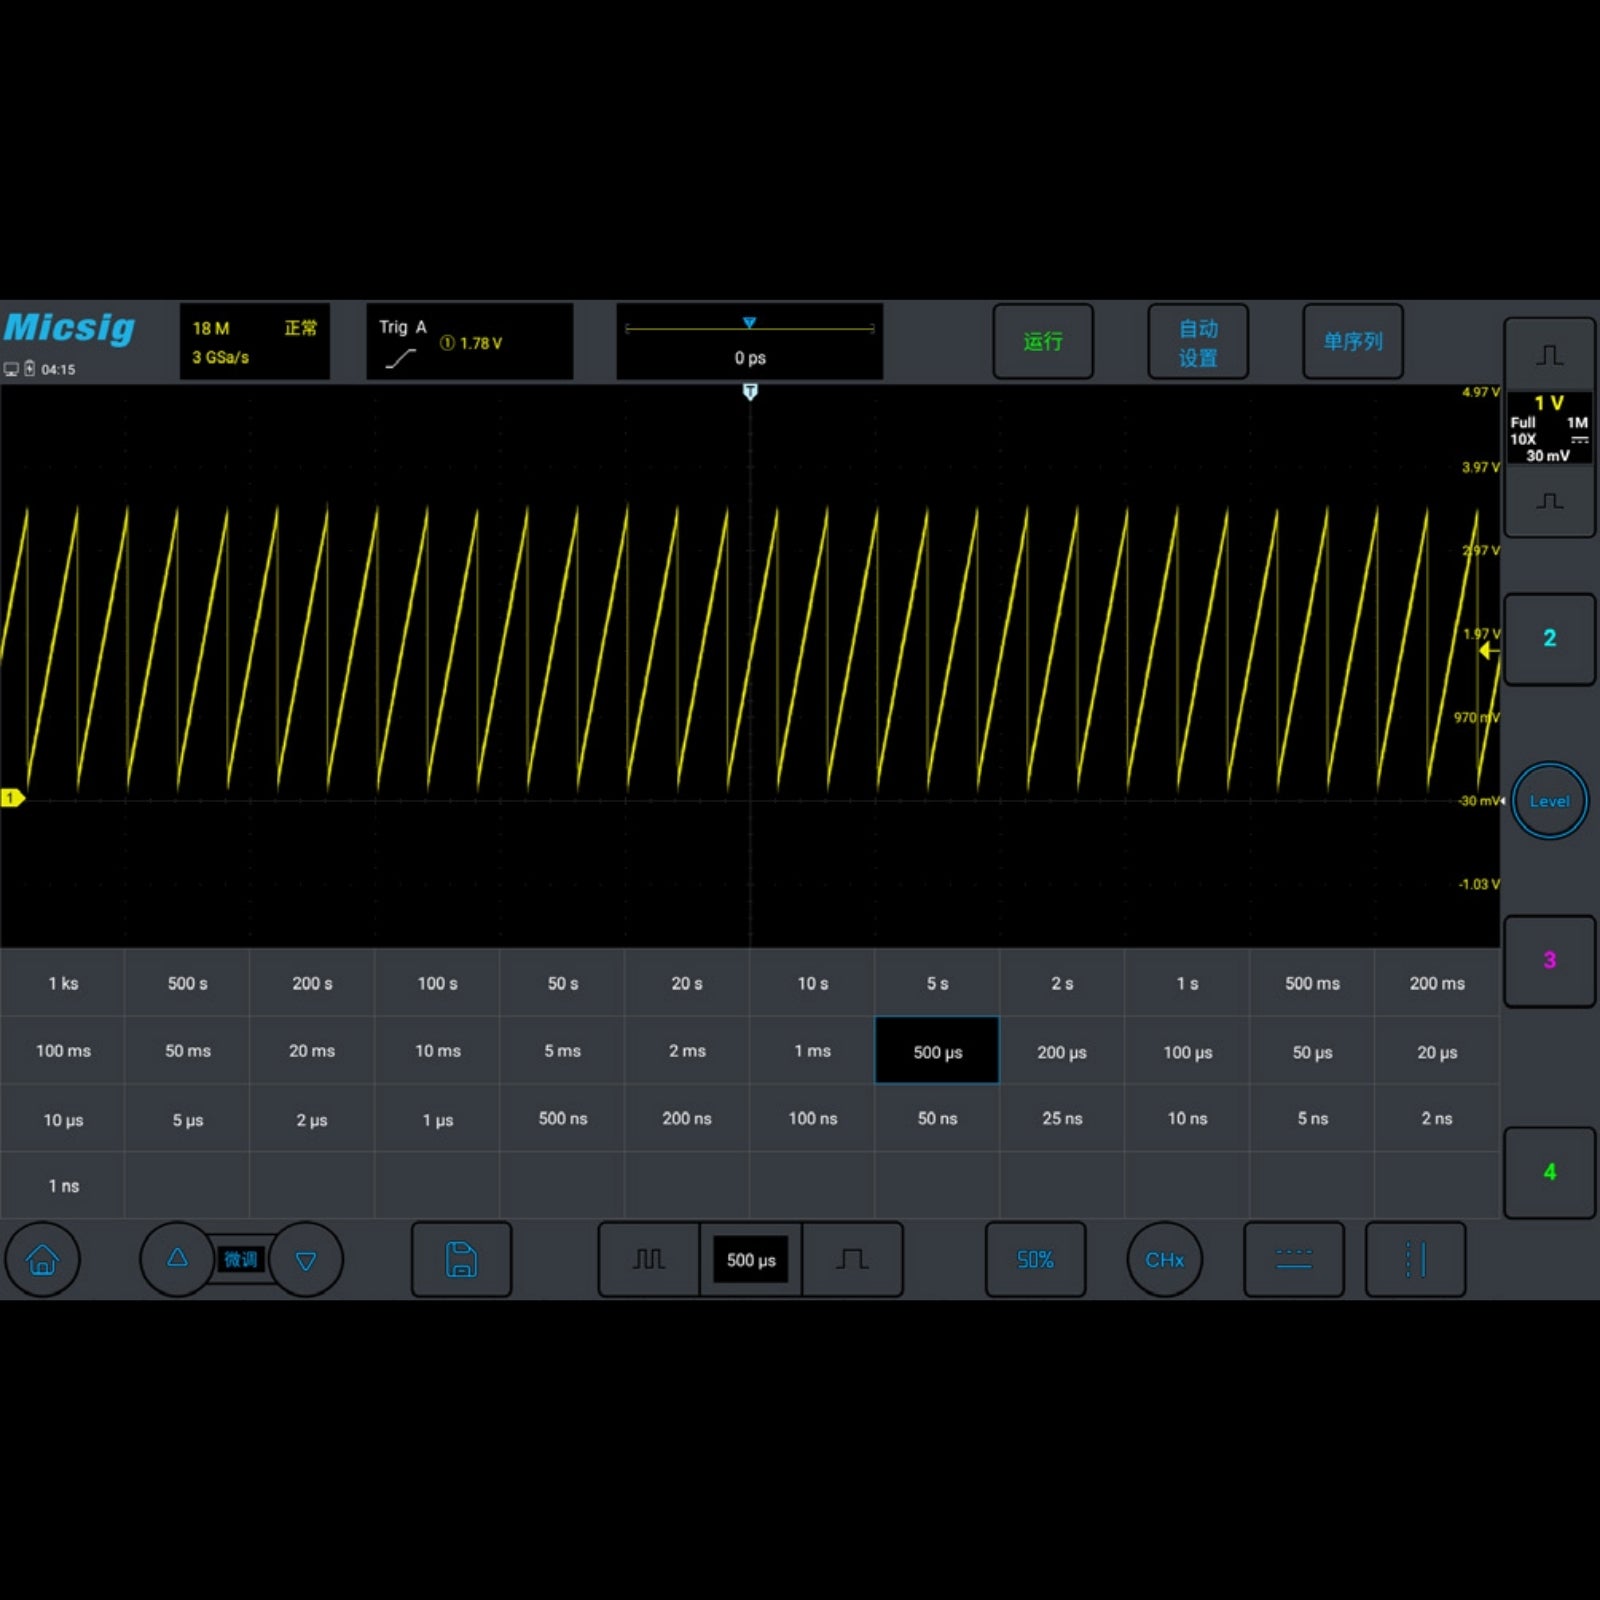Viewport: 1600px width, 1600px height.
Task: Enable channel 3 display
Action: click(x=1549, y=960)
